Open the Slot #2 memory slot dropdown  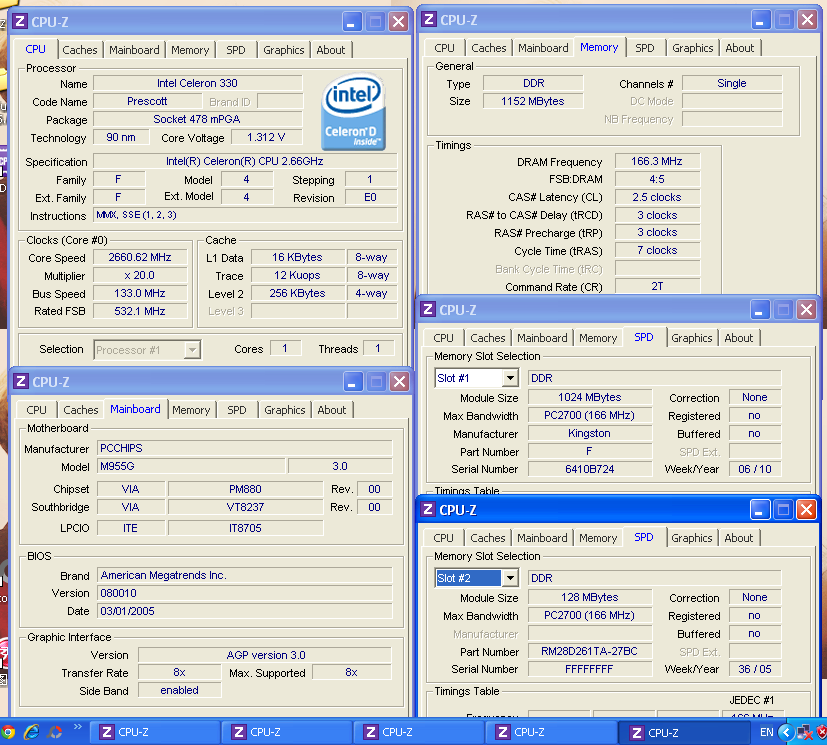click(509, 578)
